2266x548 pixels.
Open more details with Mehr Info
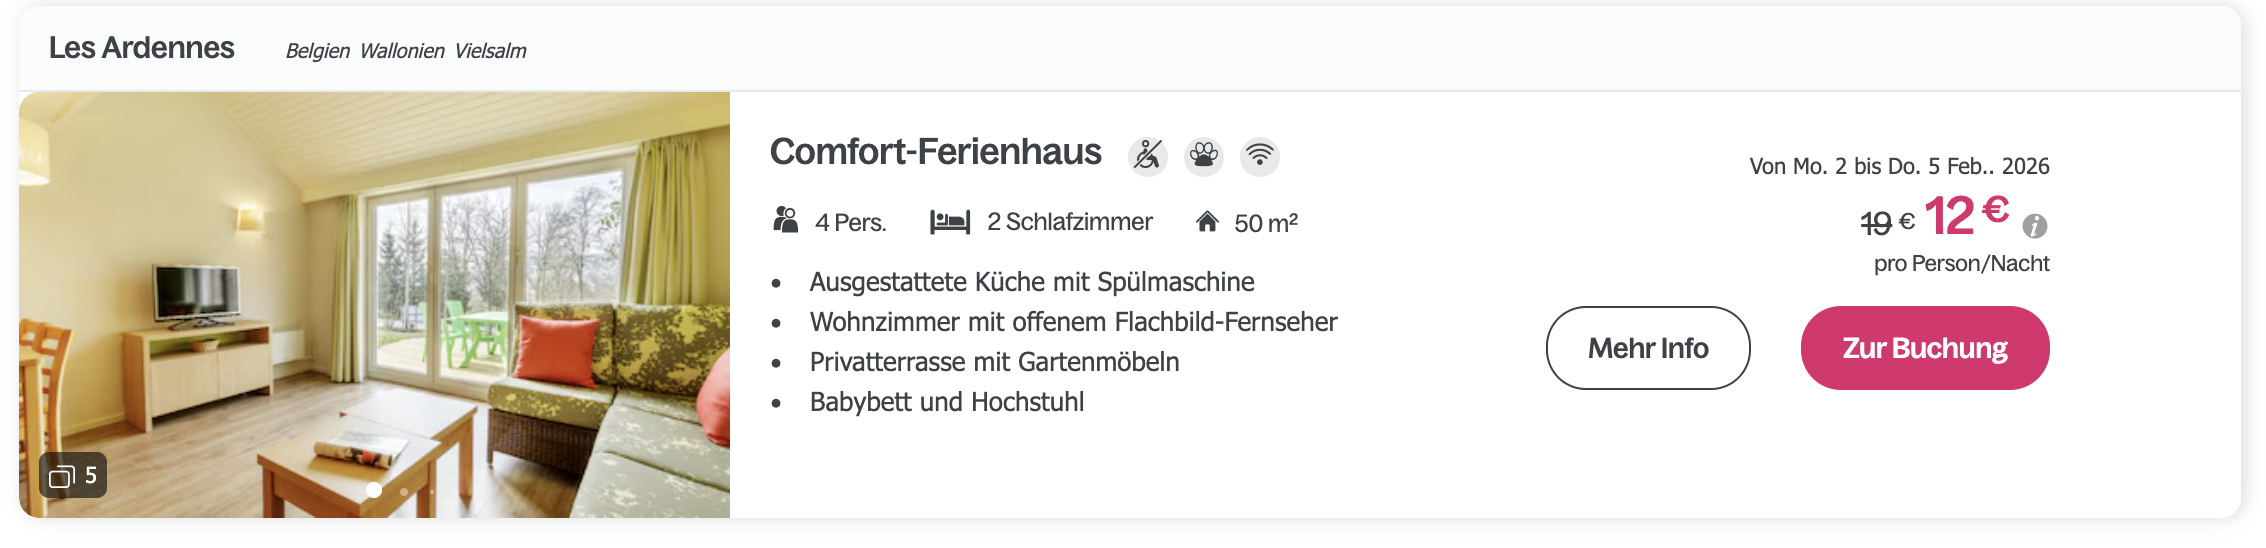pos(1647,348)
